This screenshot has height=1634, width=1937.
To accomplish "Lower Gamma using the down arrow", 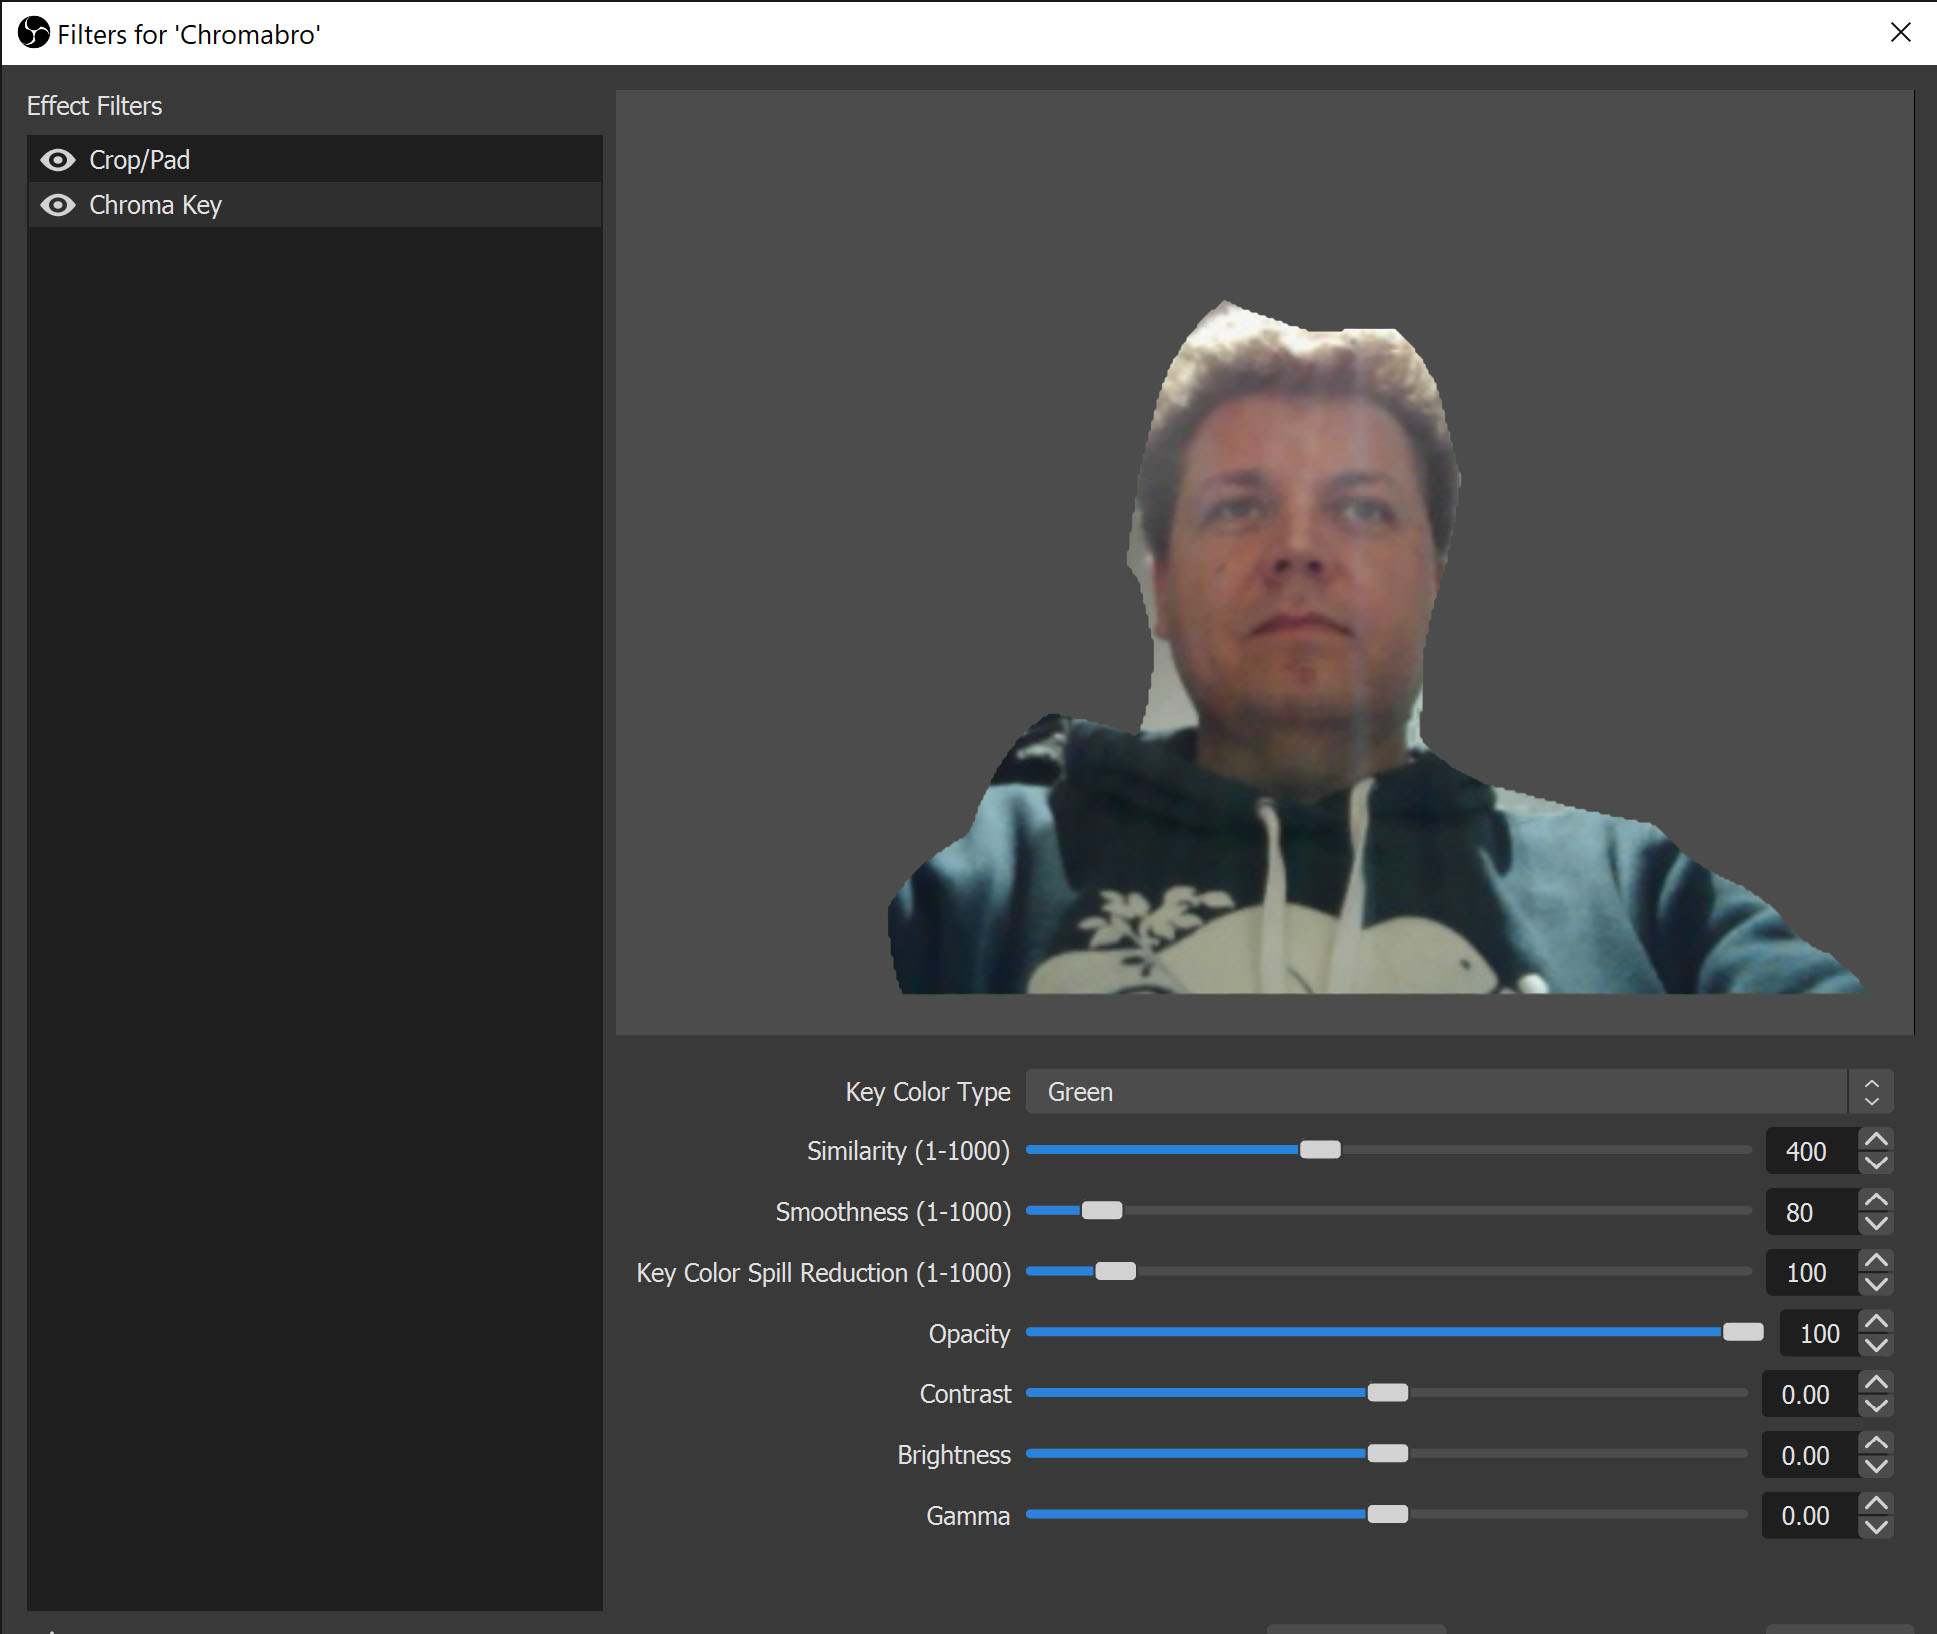I will pyautogui.click(x=1877, y=1527).
